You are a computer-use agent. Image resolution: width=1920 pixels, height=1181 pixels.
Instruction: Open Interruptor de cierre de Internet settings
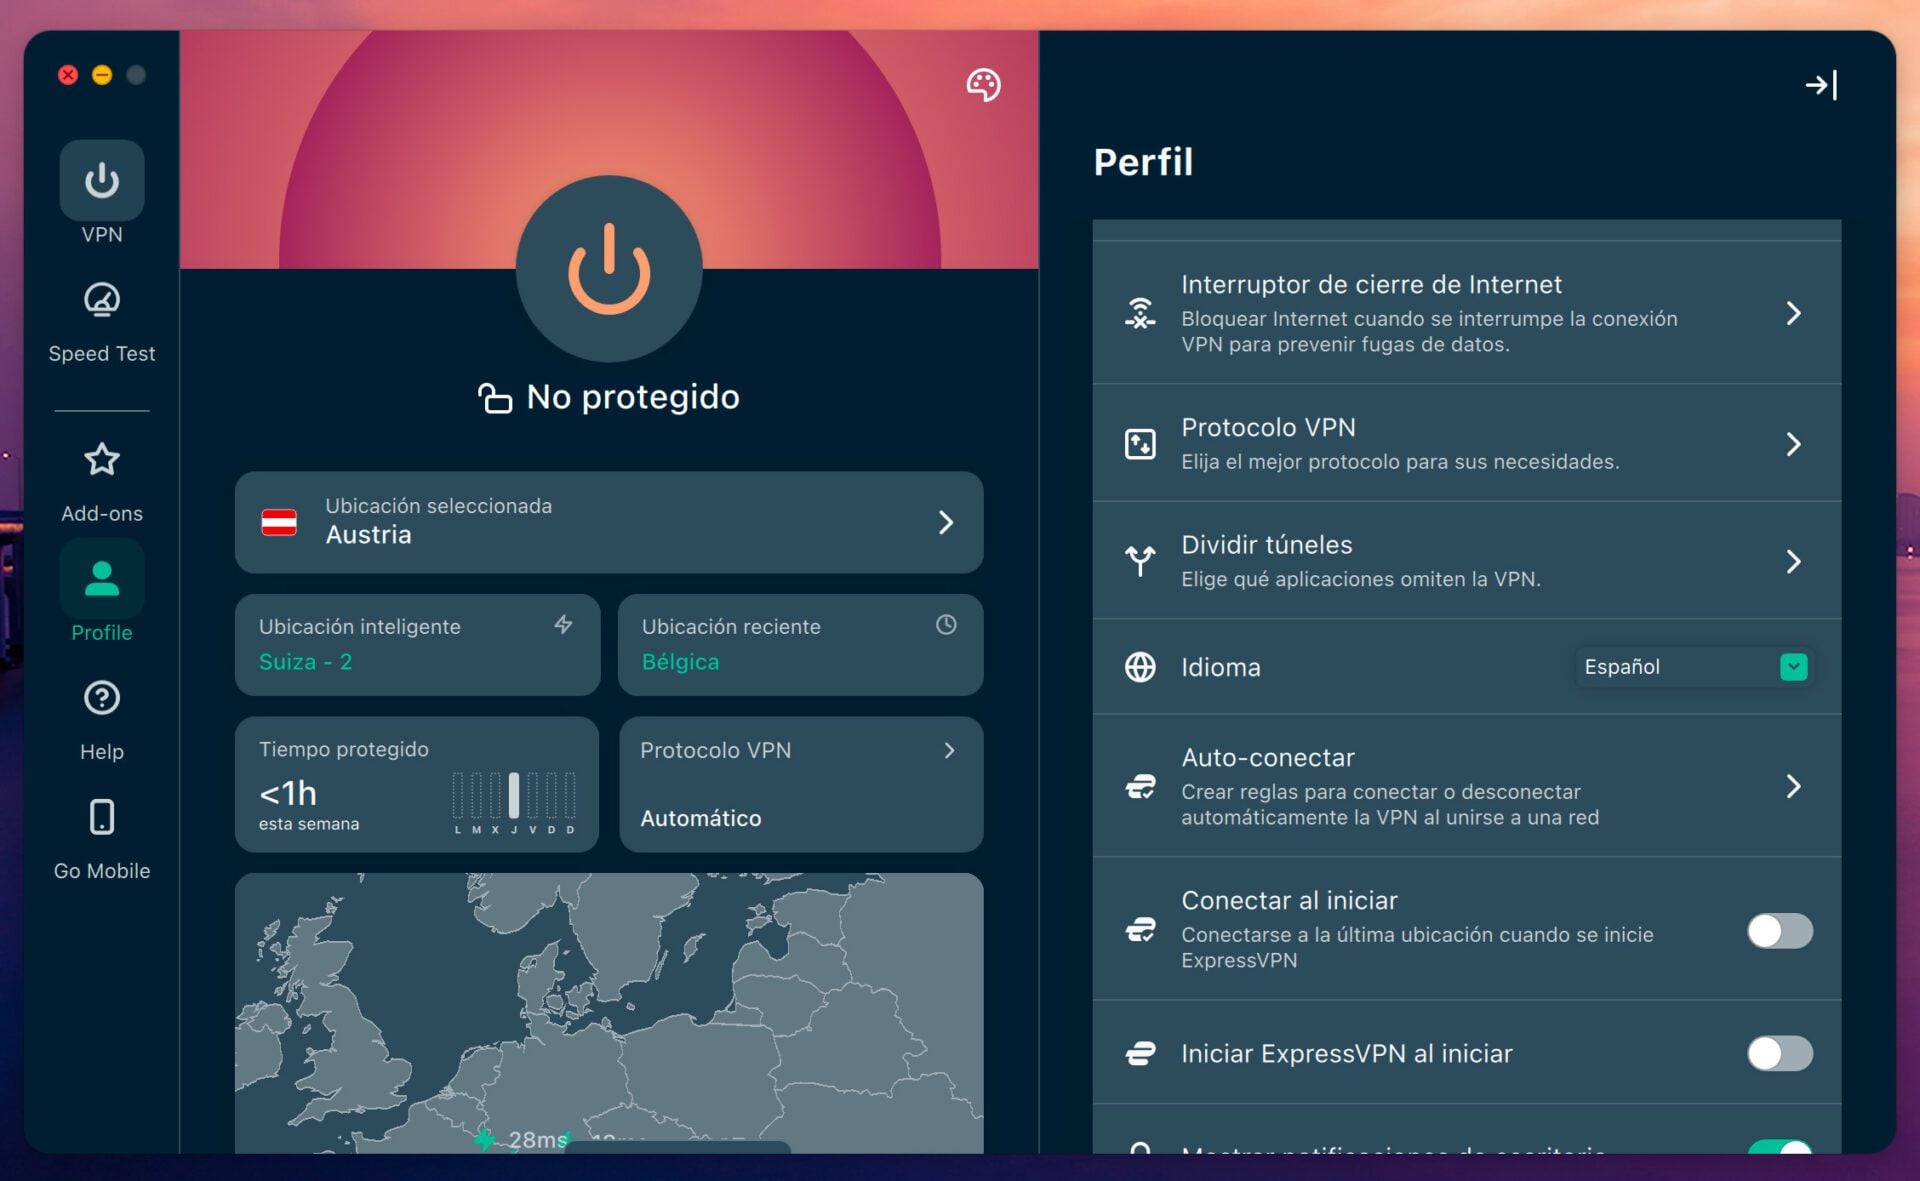[x=1466, y=313]
